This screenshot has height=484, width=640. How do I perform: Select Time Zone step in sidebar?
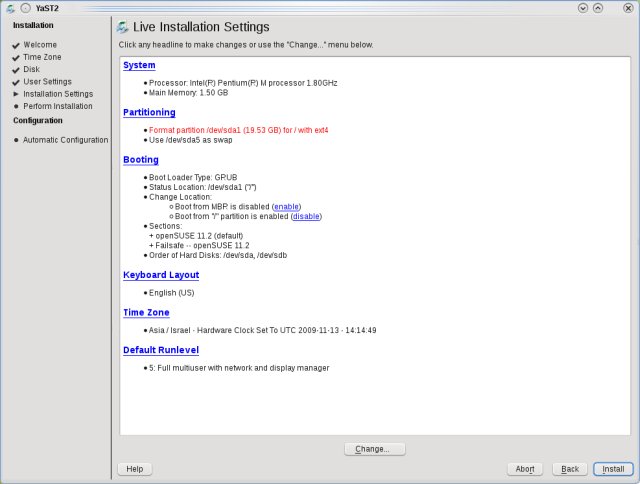pyautogui.click(x=42, y=57)
